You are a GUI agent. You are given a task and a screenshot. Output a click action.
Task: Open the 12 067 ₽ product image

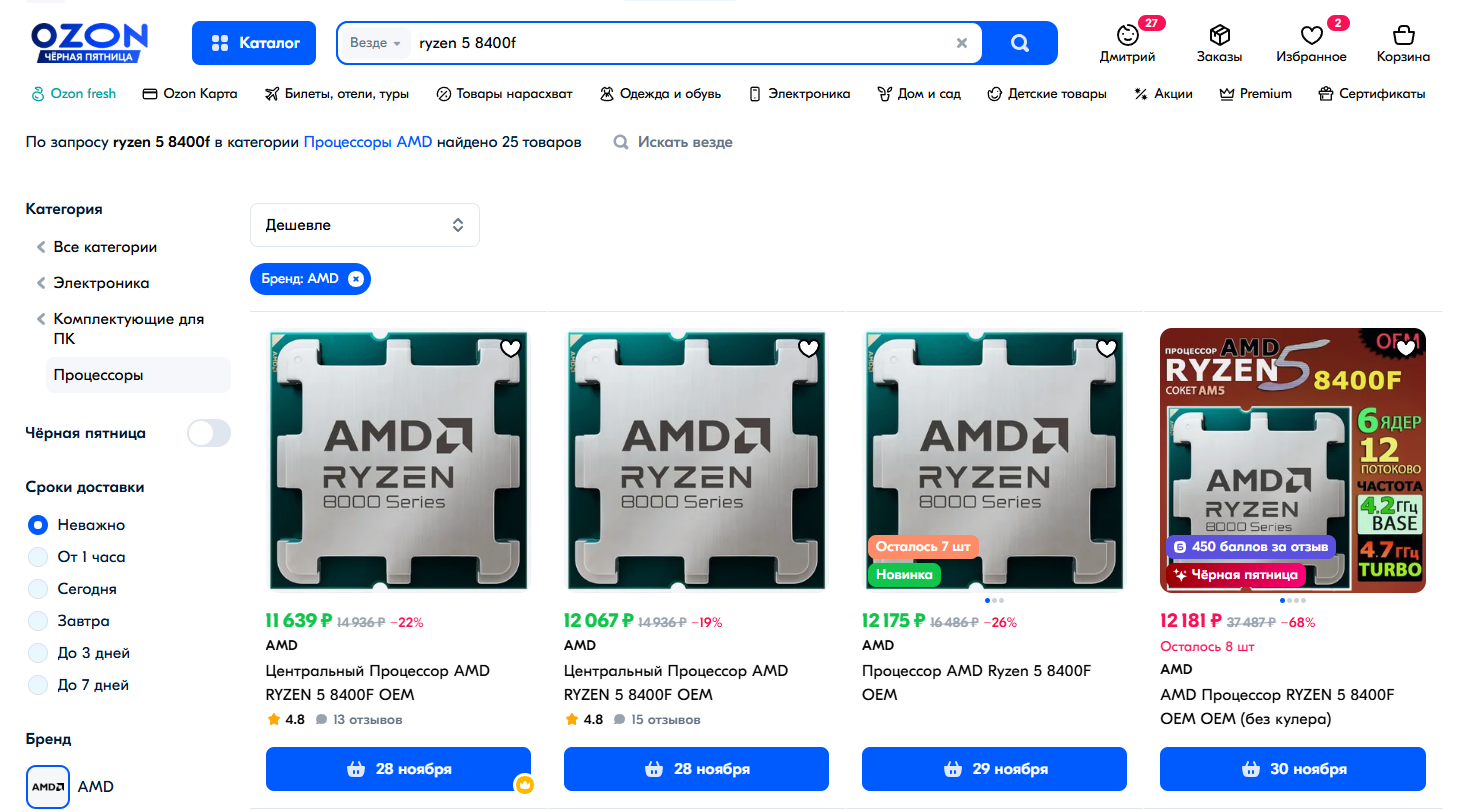696,460
